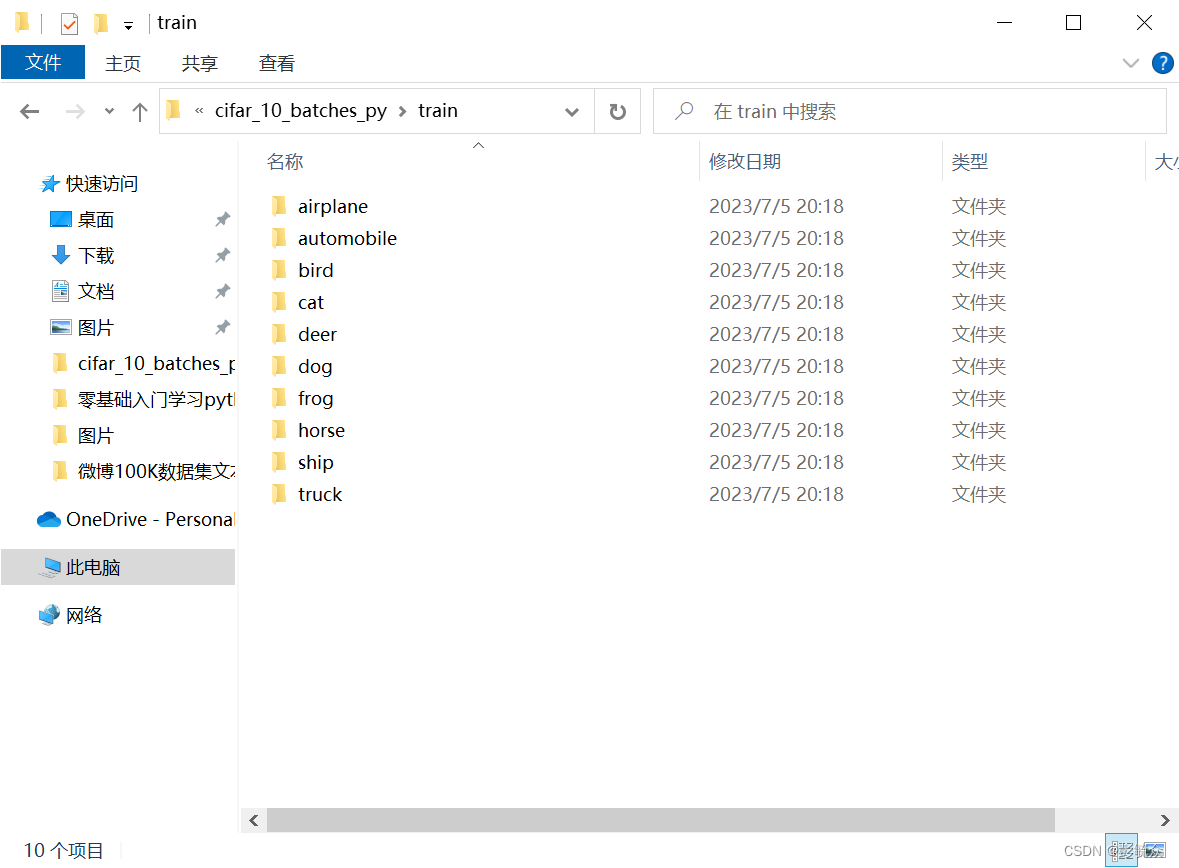Select 图片 in quick access
This screenshot has width=1179, height=868.
click(x=97, y=327)
